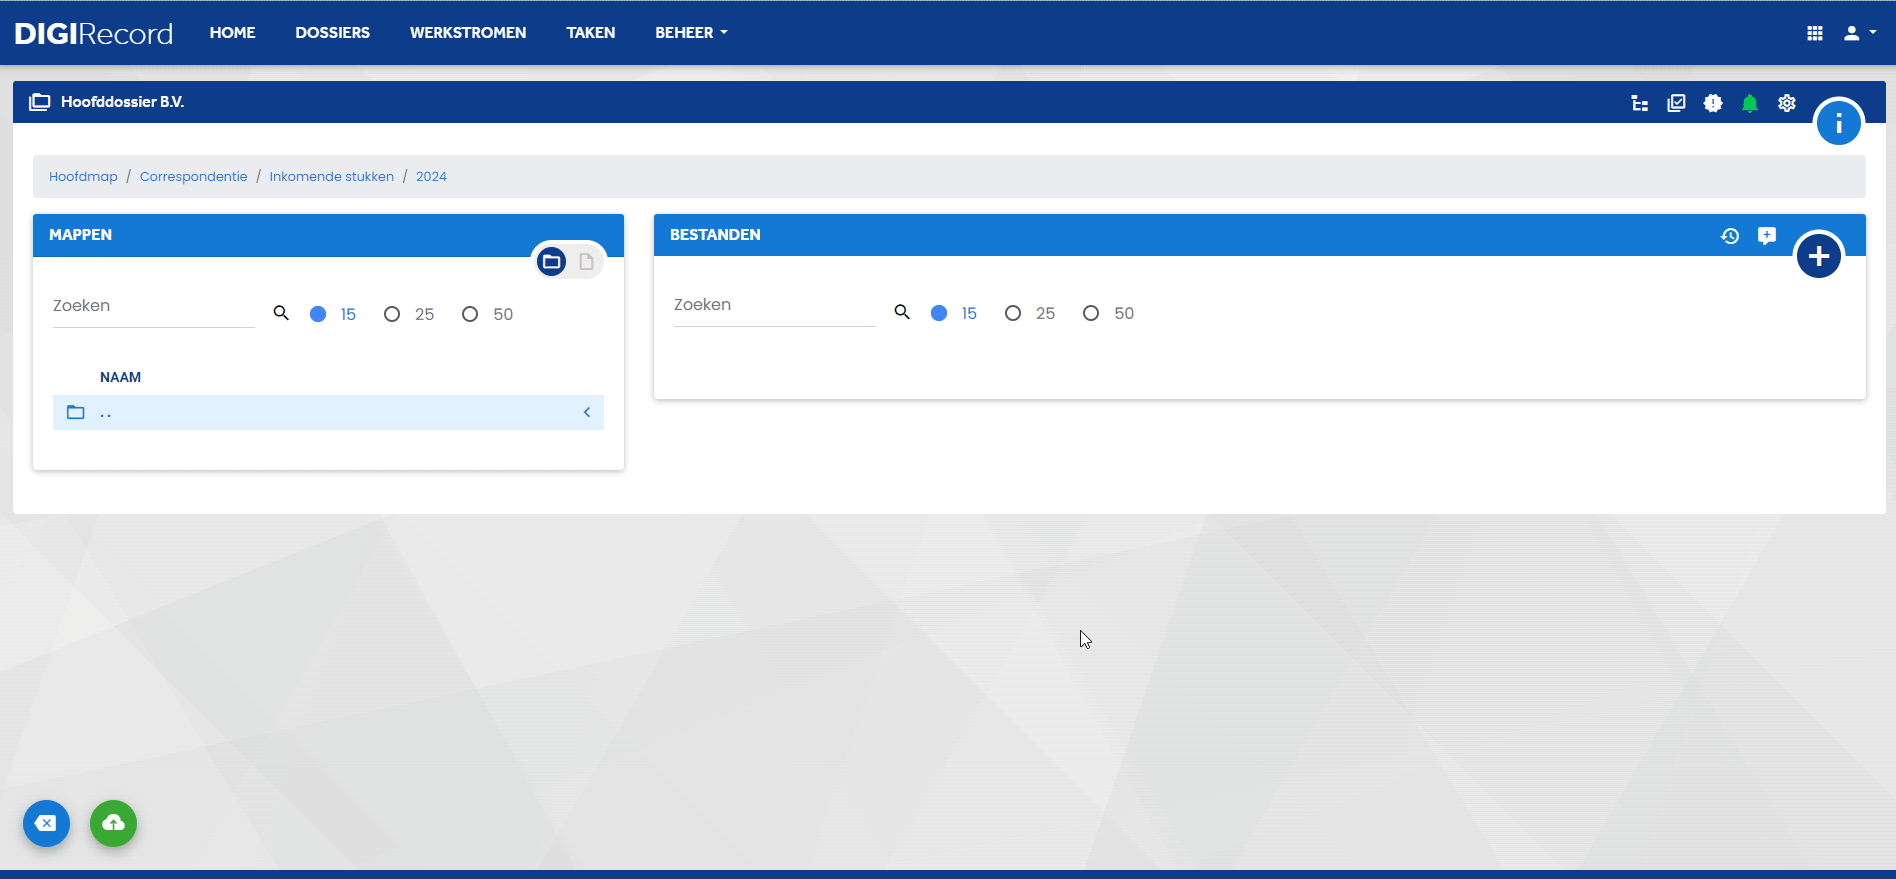Click the Zoeken field in Bestanden
1896x879 pixels.
(x=774, y=305)
